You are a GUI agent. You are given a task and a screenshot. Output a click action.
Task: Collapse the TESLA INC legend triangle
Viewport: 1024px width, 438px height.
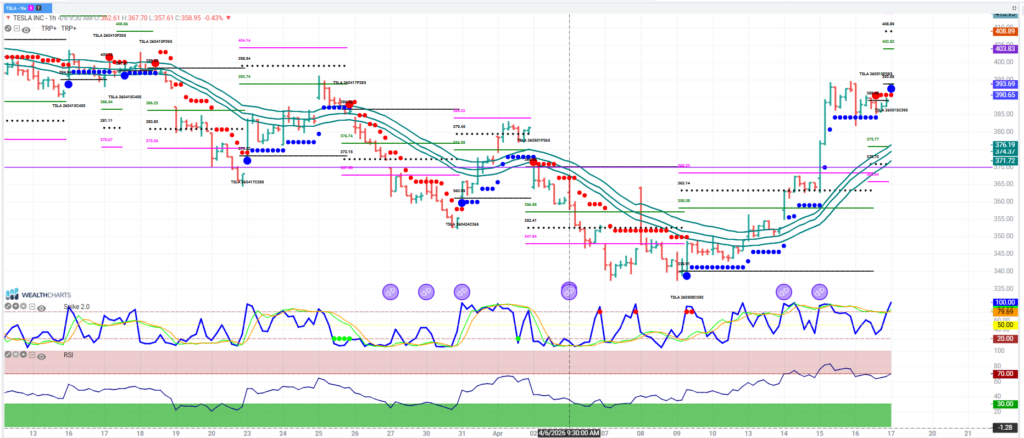pos(6,16)
